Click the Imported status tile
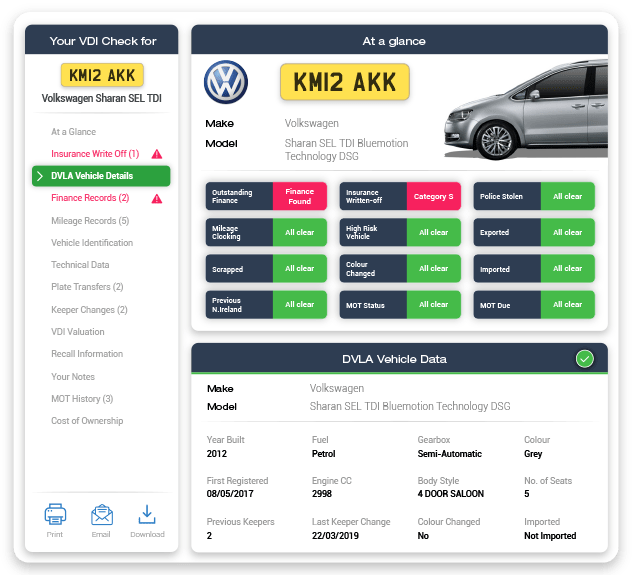The width and height of the screenshot is (632, 575). coord(534,269)
